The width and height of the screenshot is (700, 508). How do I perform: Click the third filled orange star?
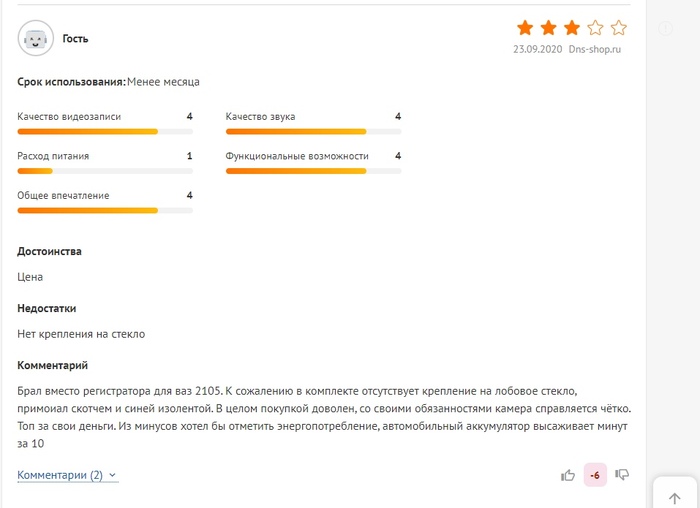pos(572,28)
